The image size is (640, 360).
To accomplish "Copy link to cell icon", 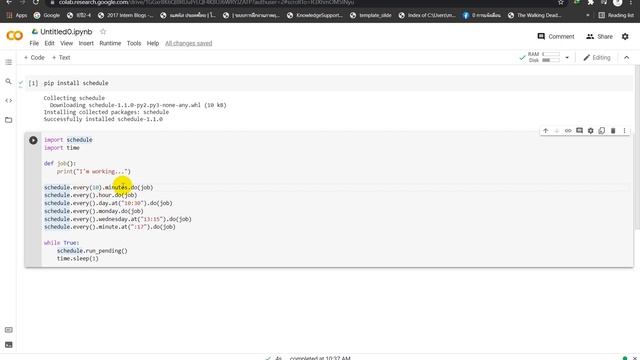I will pyautogui.click(x=568, y=131).
